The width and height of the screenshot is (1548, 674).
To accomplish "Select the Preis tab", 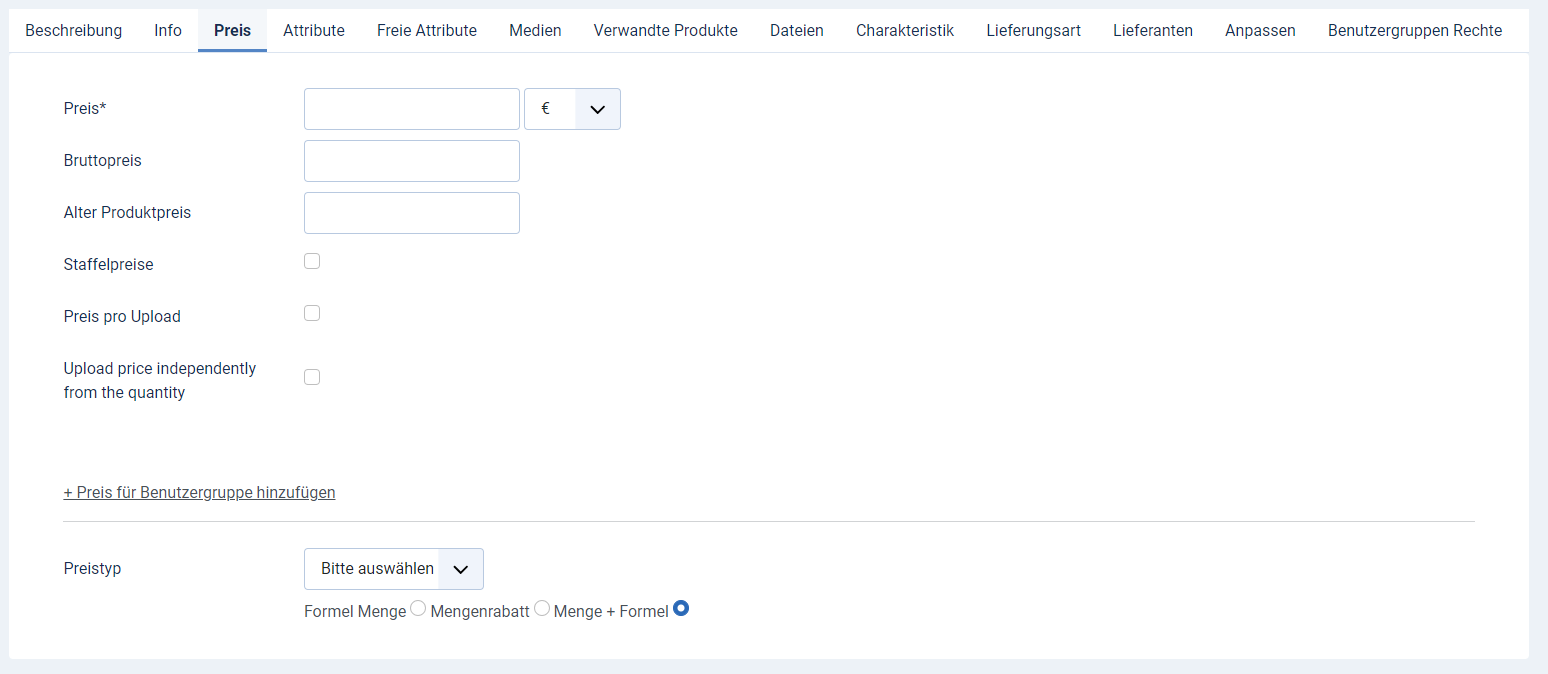I will (232, 30).
